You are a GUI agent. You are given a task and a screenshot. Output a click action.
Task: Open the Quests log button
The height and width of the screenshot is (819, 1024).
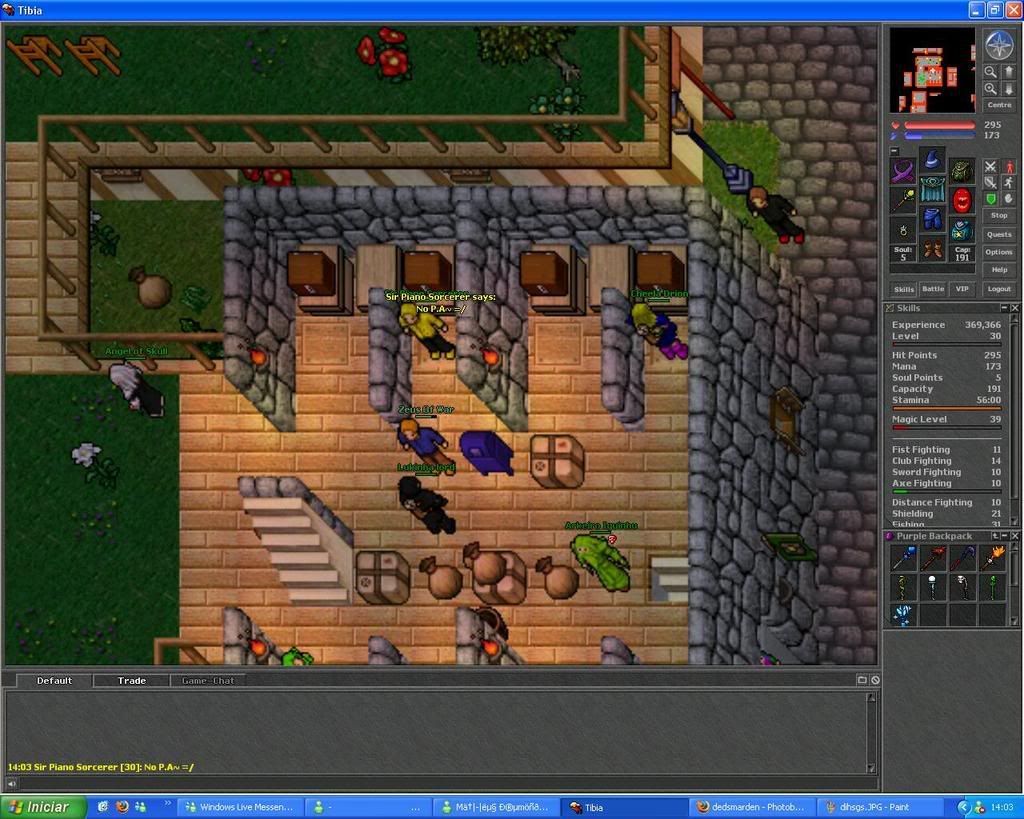pos(998,234)
